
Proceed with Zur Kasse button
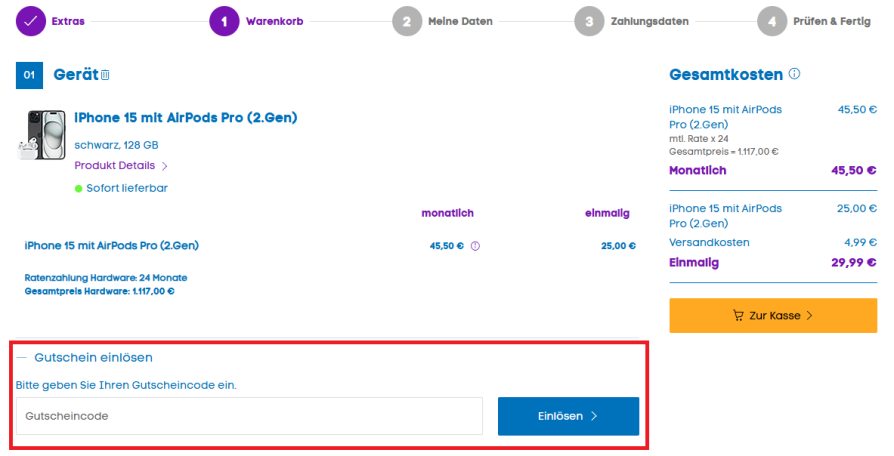773,315
